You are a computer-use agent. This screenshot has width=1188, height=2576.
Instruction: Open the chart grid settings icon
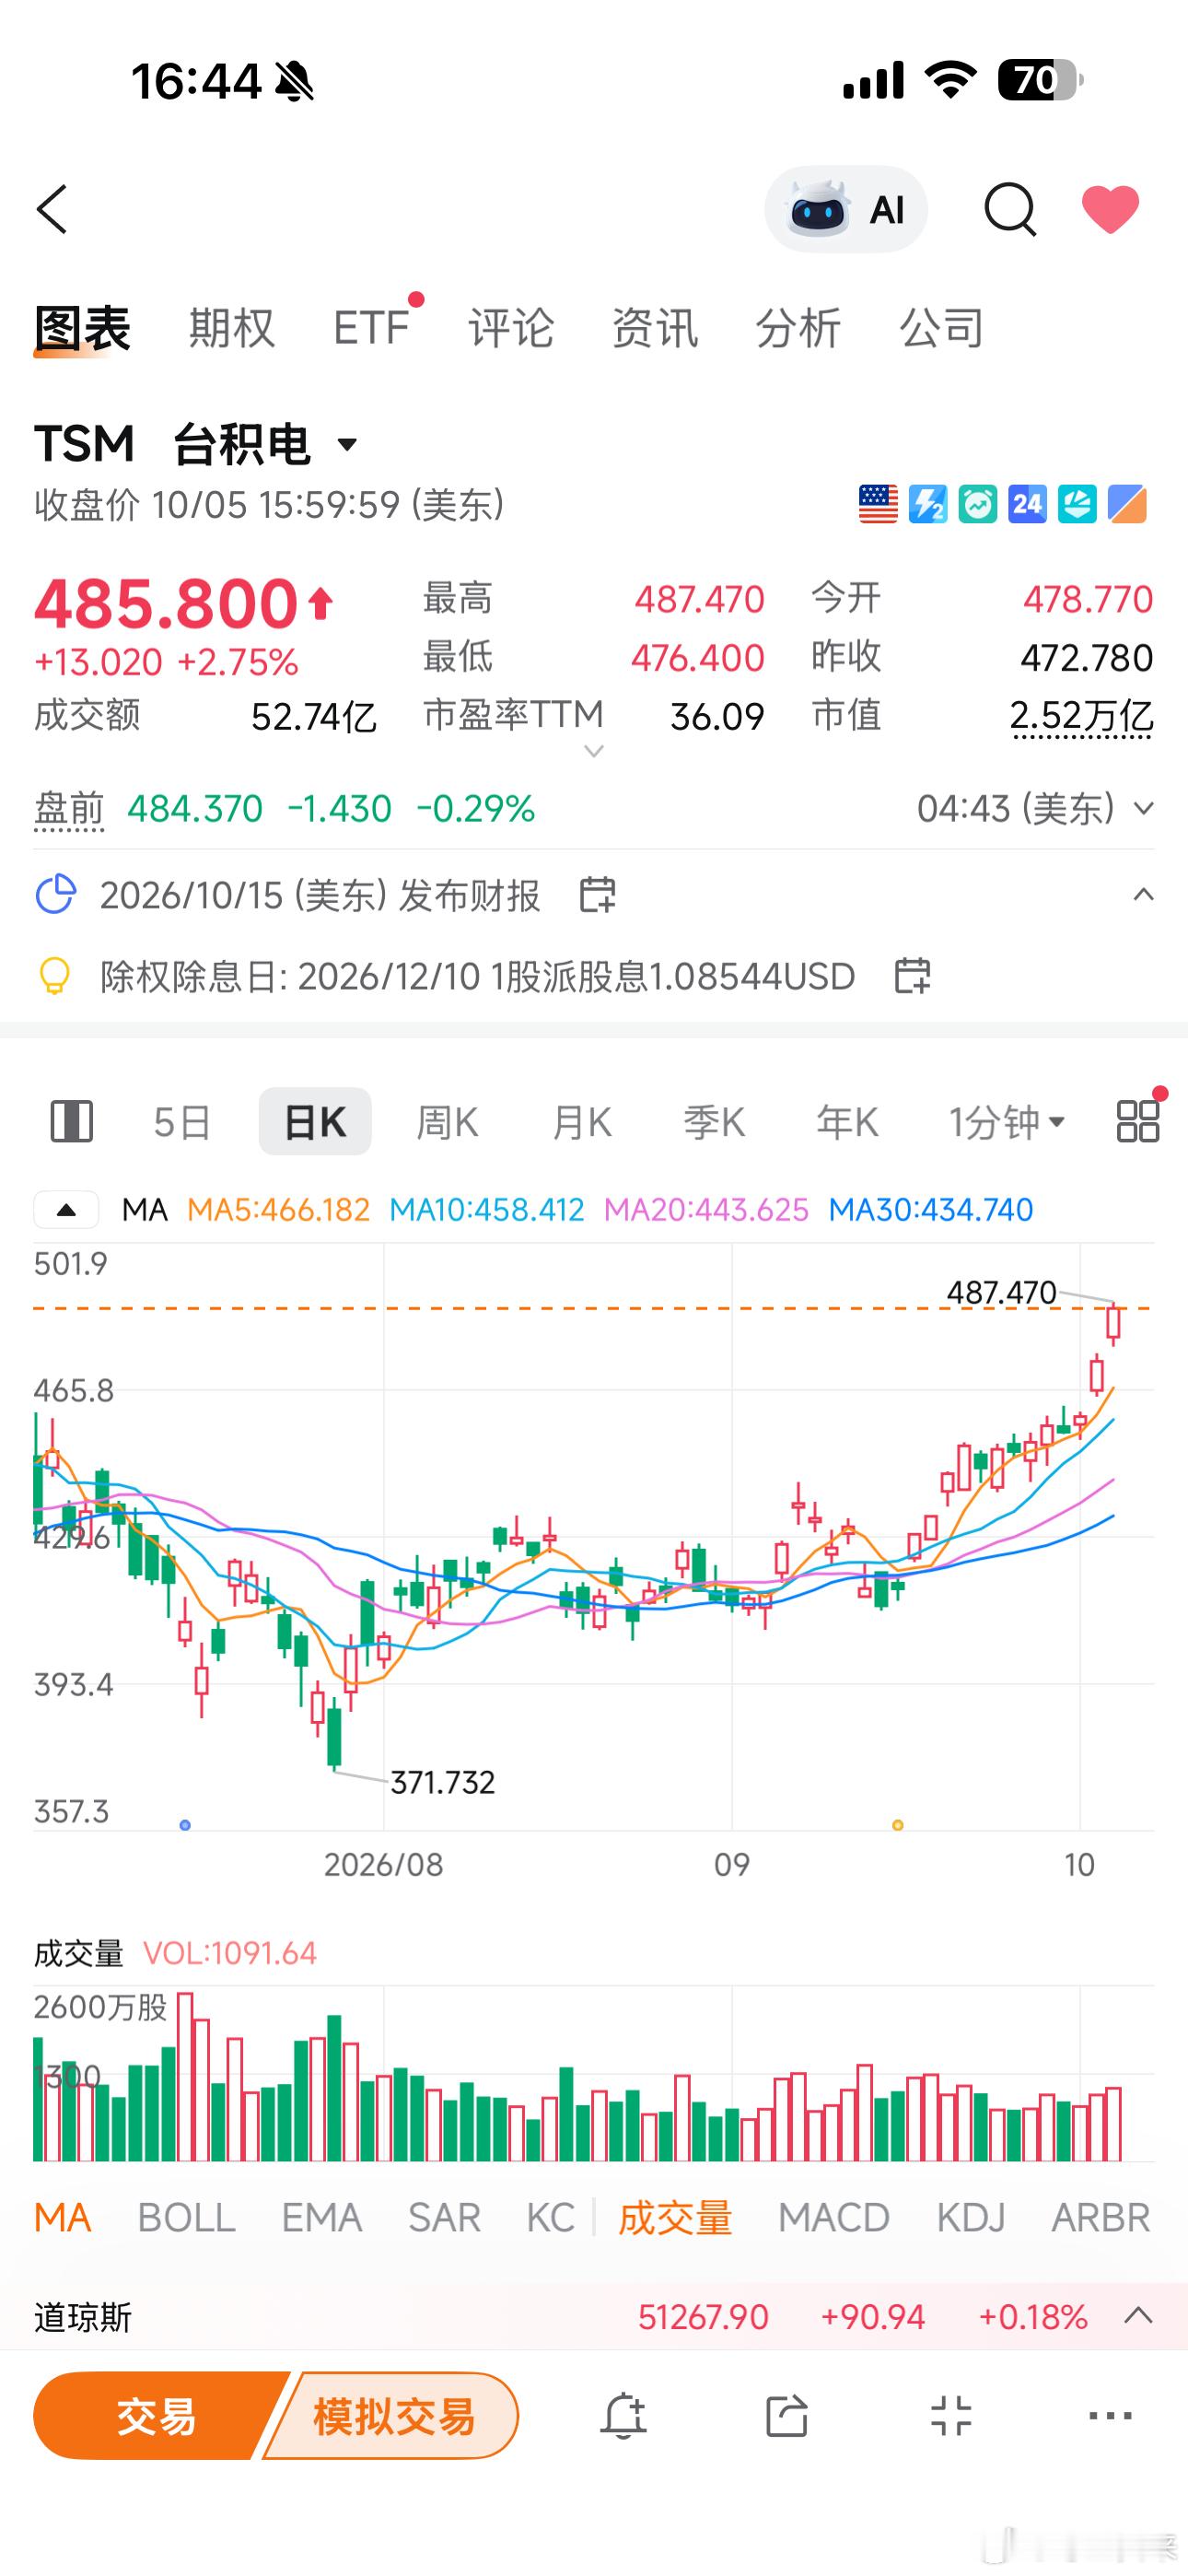point(1138,1121)
